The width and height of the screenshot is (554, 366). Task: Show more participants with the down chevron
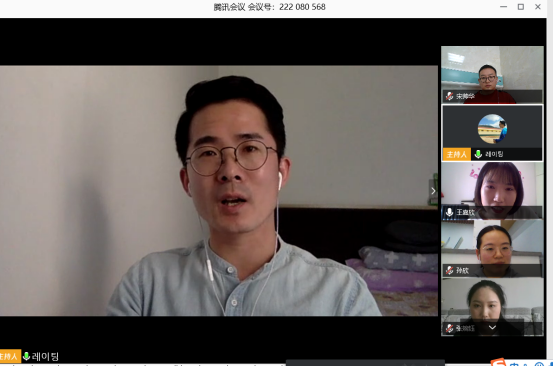point(492,327)
